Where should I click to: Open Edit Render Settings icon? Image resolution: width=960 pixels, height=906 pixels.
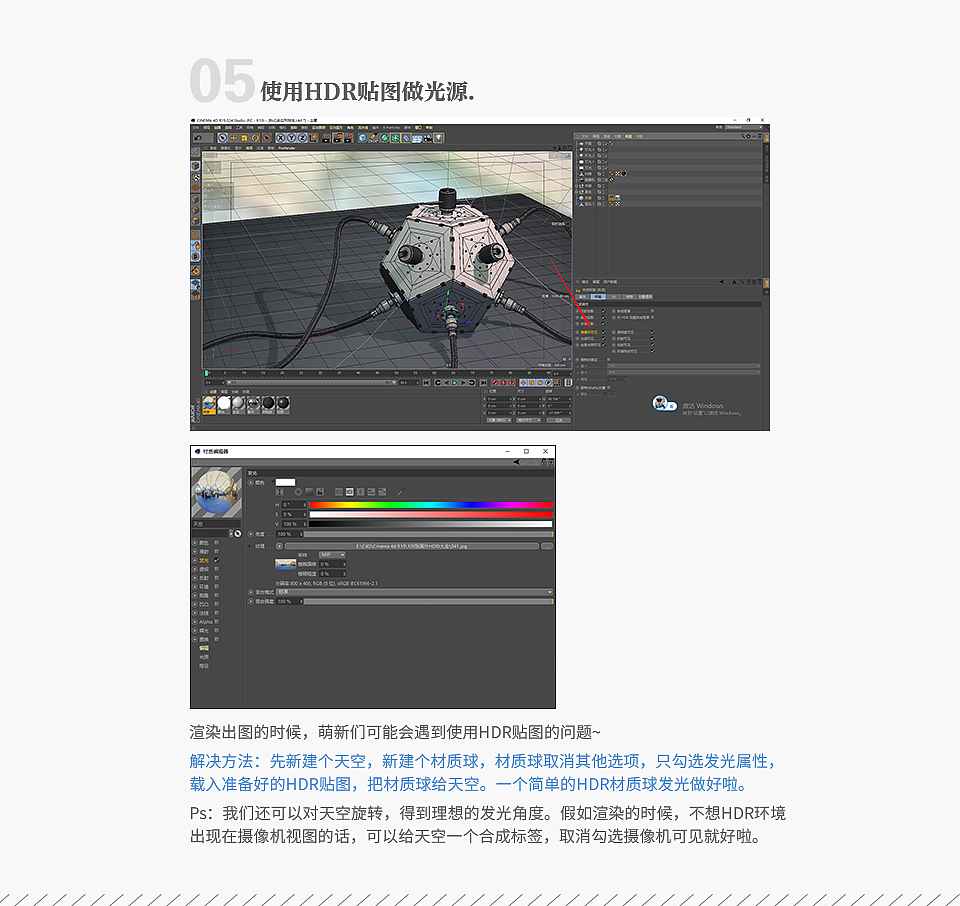click(350, 138)
